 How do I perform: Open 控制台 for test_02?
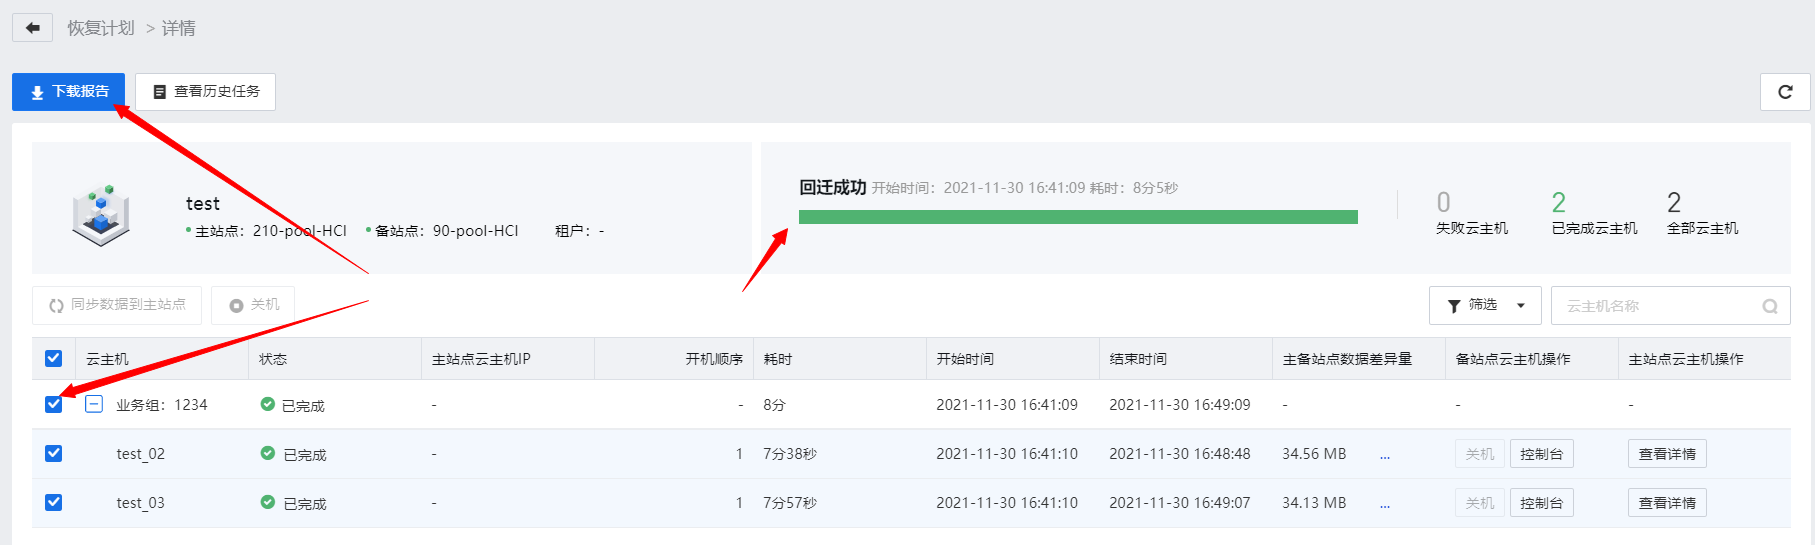click(x=1541, y=454)
